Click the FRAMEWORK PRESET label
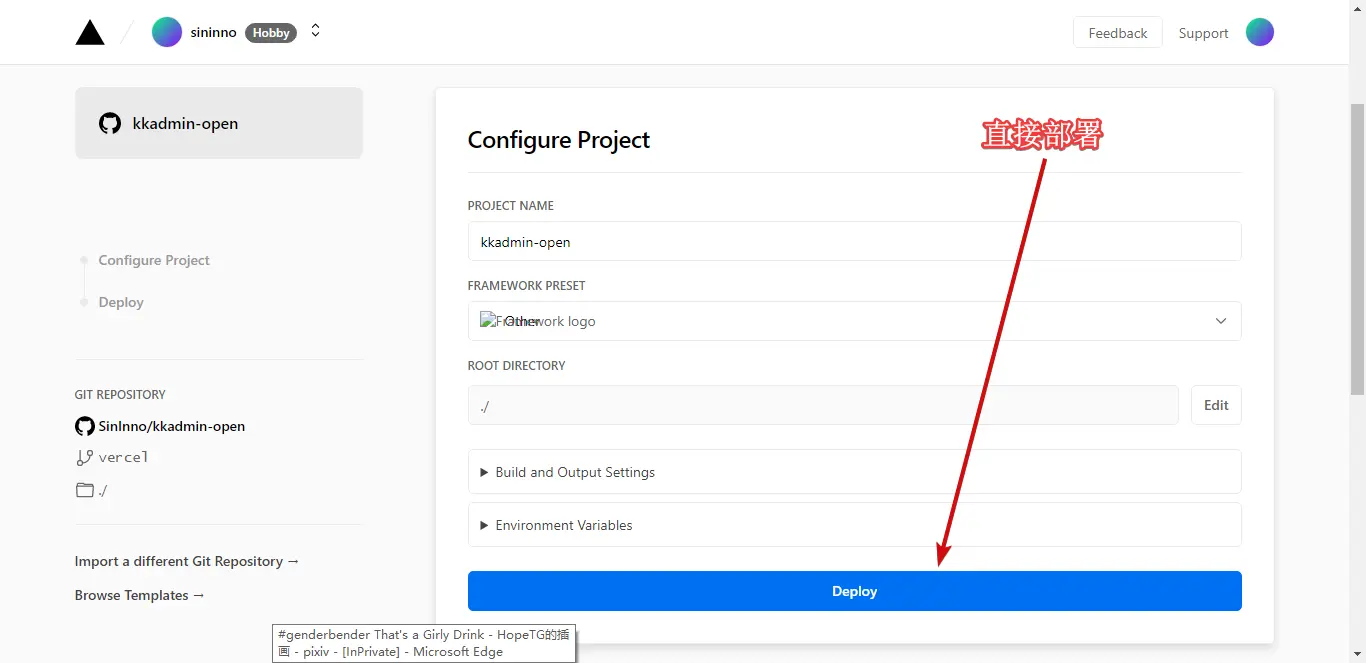Viewport: 1366px width, 663px height. [527, 285]
